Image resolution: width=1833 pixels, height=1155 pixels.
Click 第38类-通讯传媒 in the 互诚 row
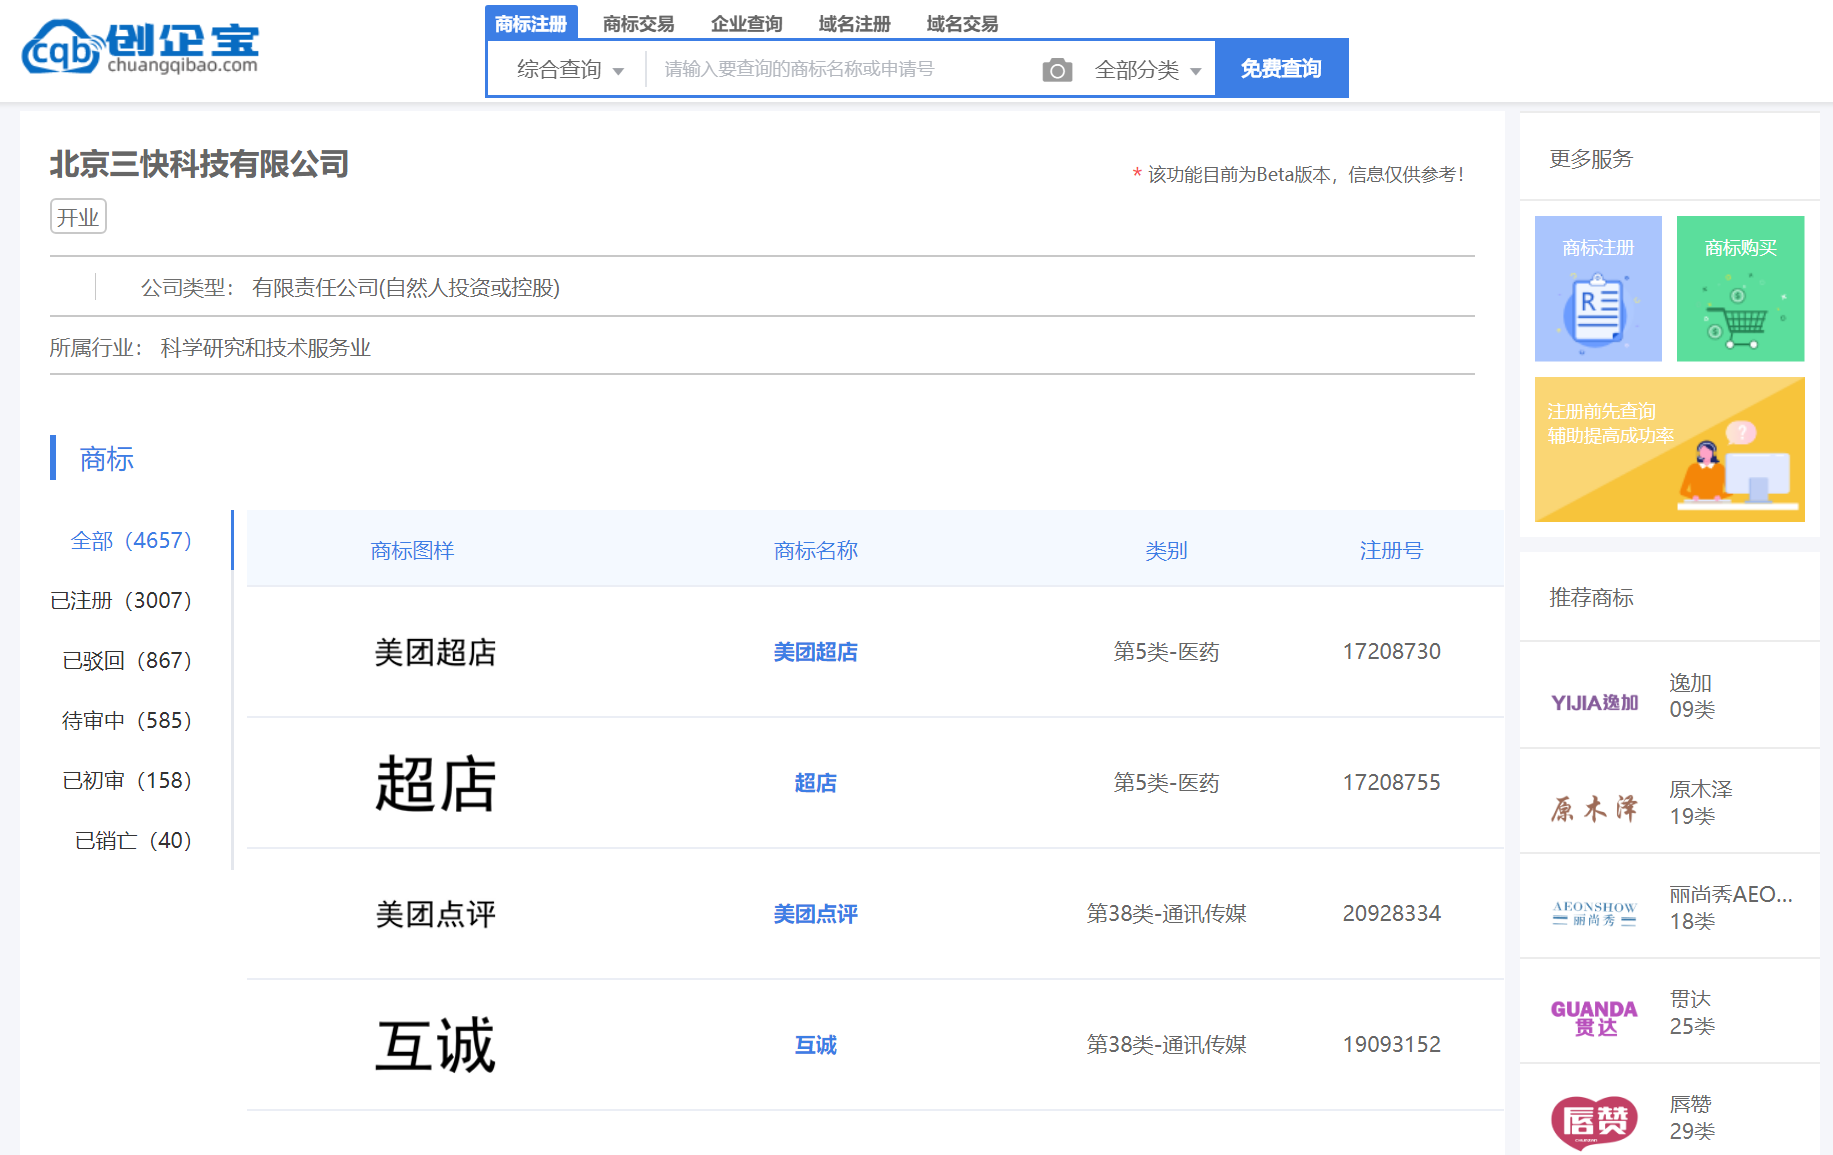(x=1166, y=1045)
